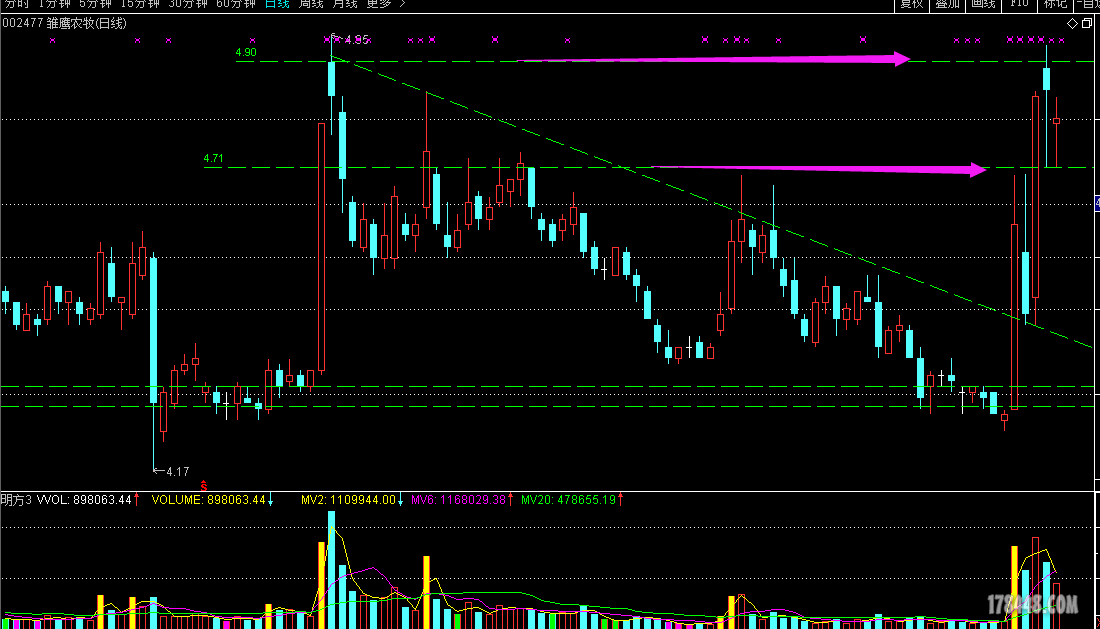Click the green MV20: 478655.19 label
The width and height of the screenshot is (1100, 629).
568,500
